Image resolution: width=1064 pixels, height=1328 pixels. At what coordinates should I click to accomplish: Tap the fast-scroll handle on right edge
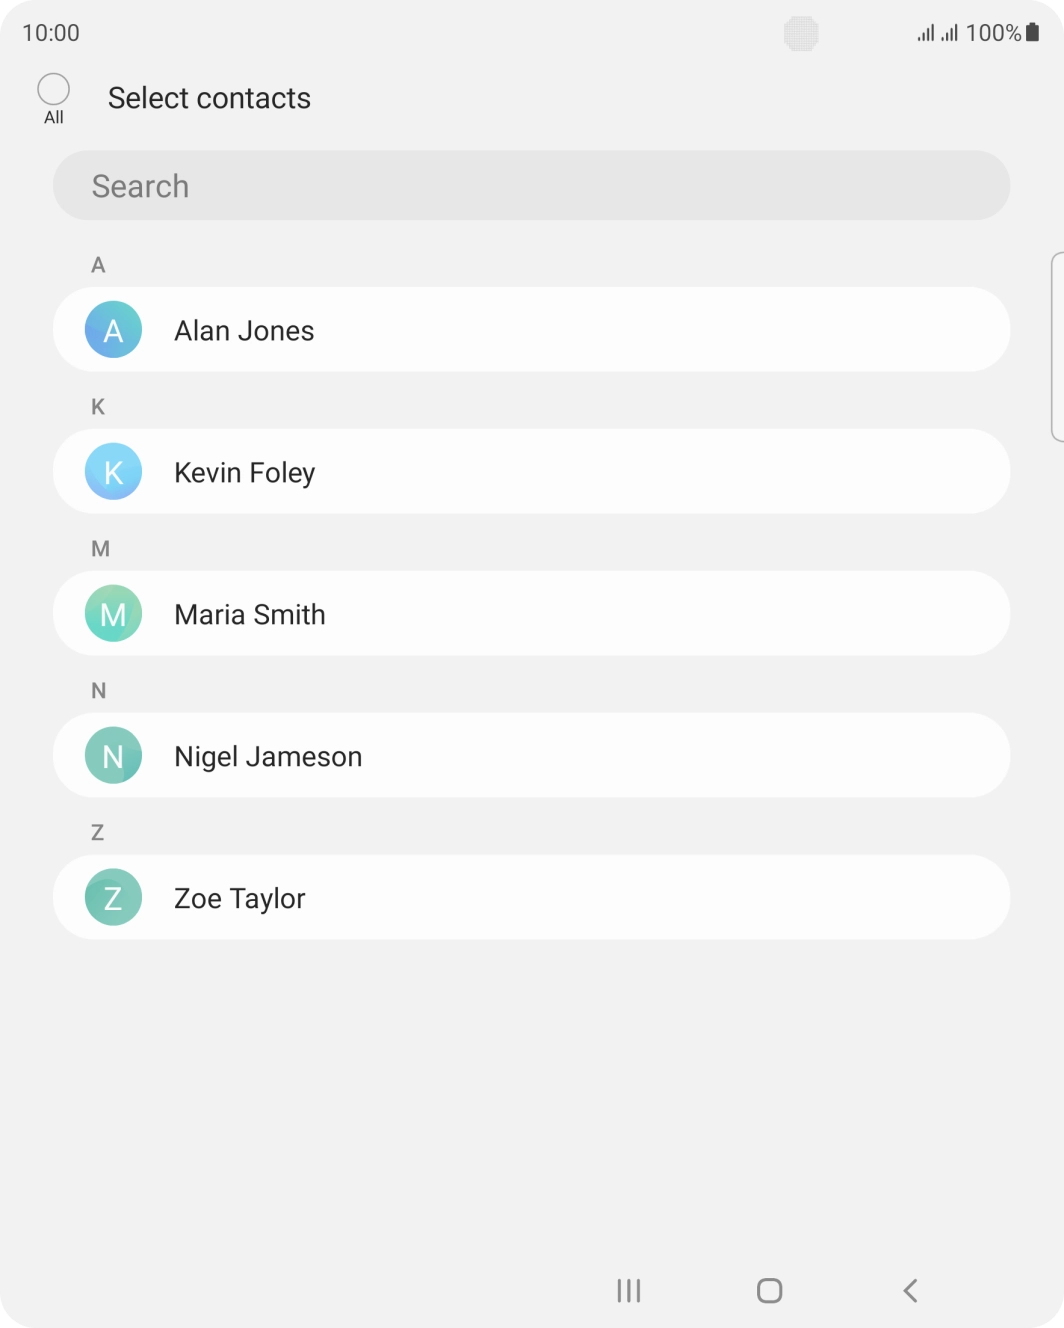[1057, 346]
